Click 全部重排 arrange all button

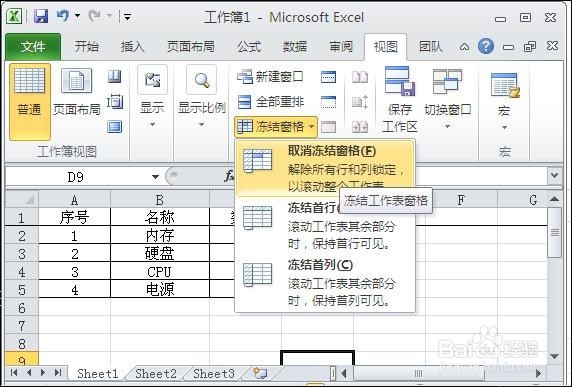click(270, 102)
